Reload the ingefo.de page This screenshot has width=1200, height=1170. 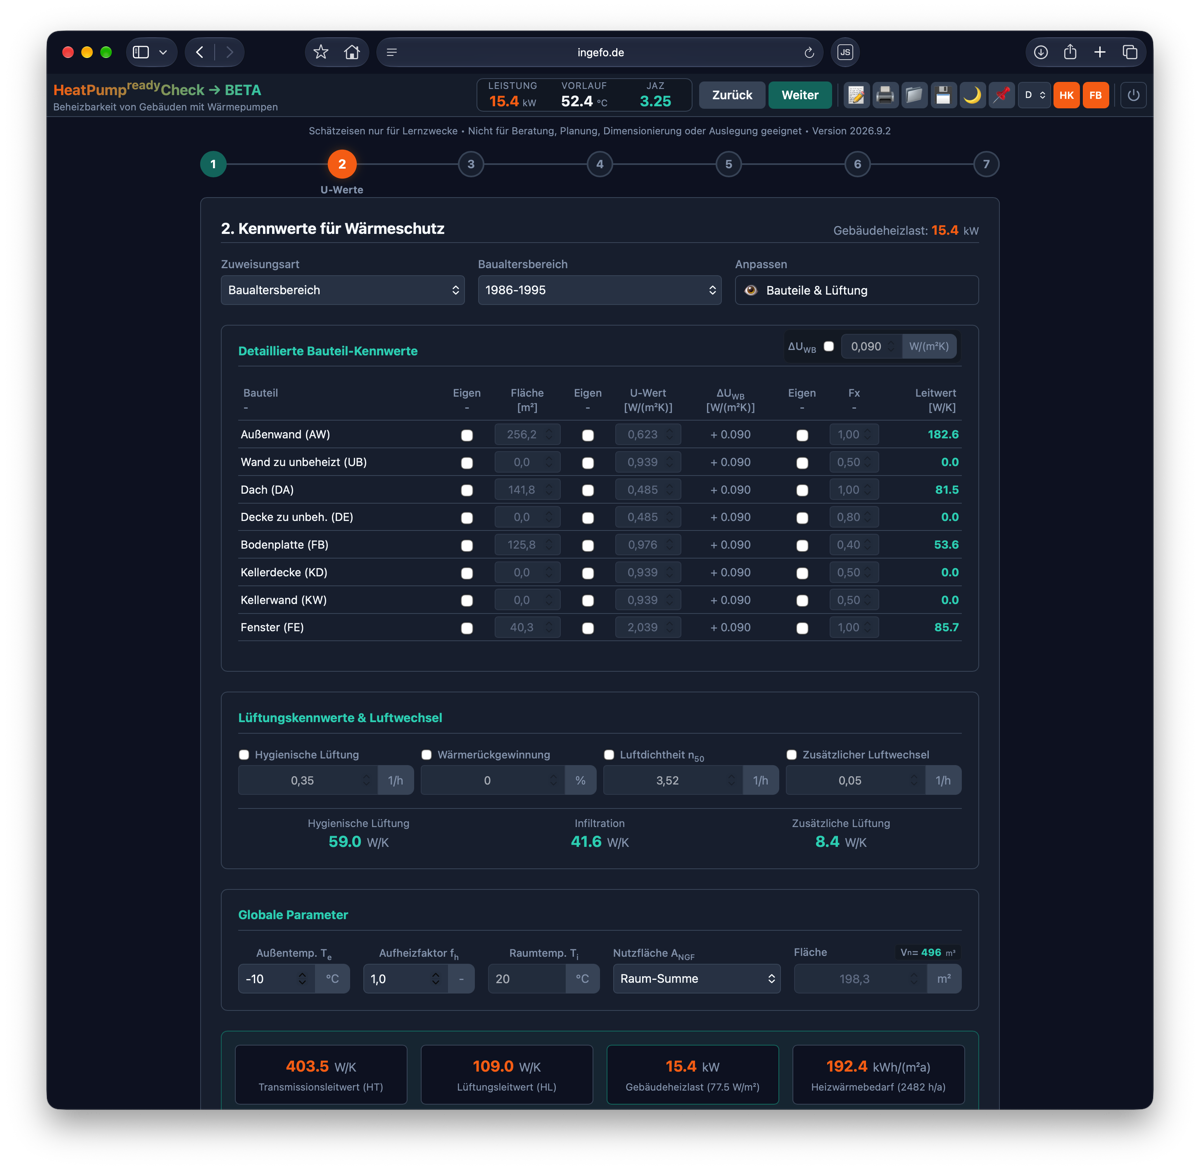809,52
